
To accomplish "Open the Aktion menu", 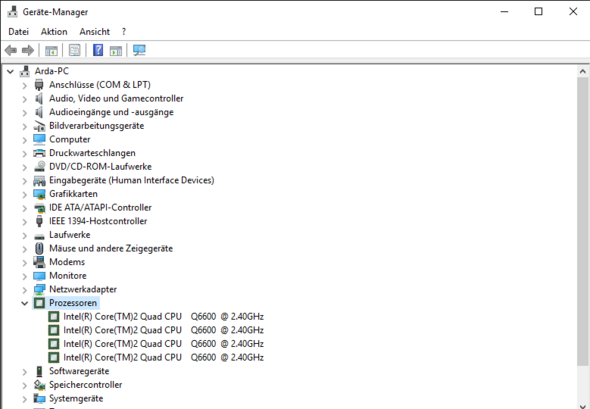I will 54,32.
